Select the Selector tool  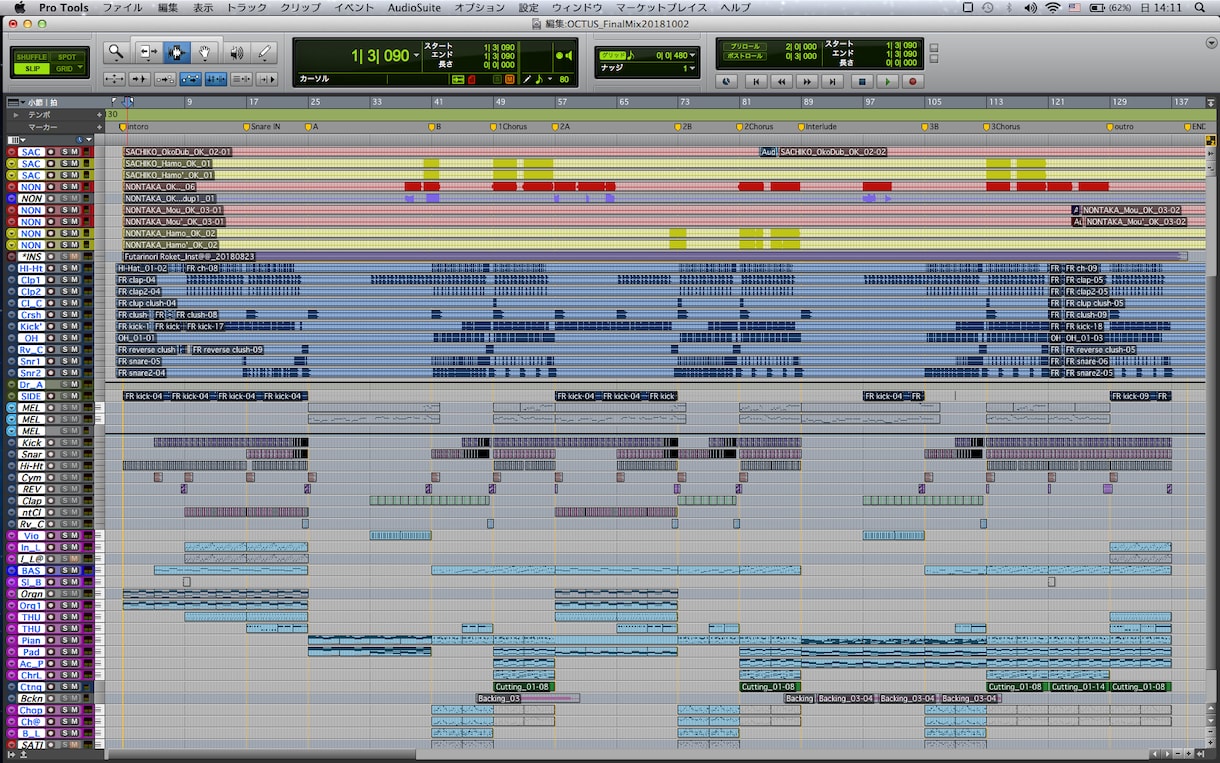[177, 52]
